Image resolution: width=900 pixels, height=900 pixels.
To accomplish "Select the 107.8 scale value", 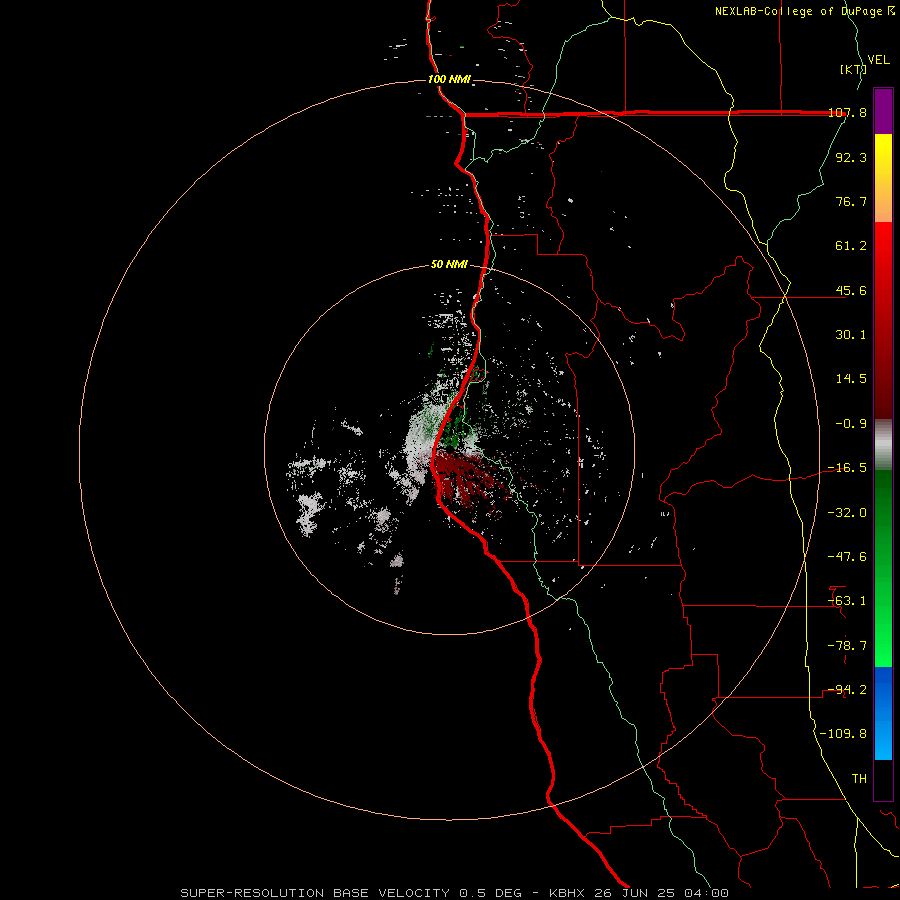I will pos(848,113).
